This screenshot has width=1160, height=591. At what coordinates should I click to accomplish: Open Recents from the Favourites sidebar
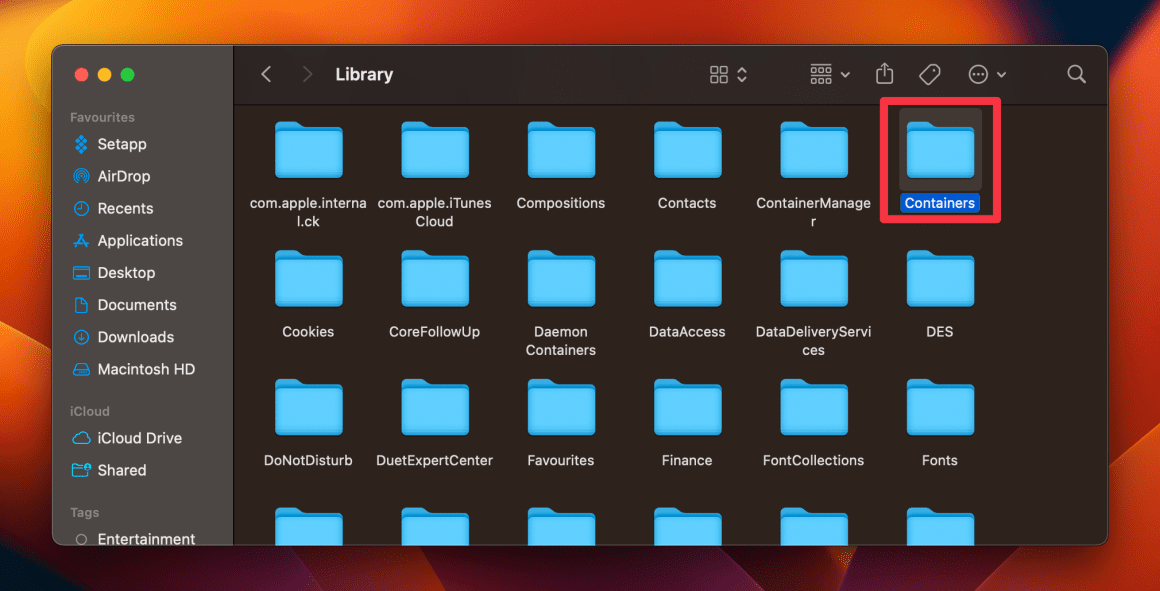coord(125,208)
